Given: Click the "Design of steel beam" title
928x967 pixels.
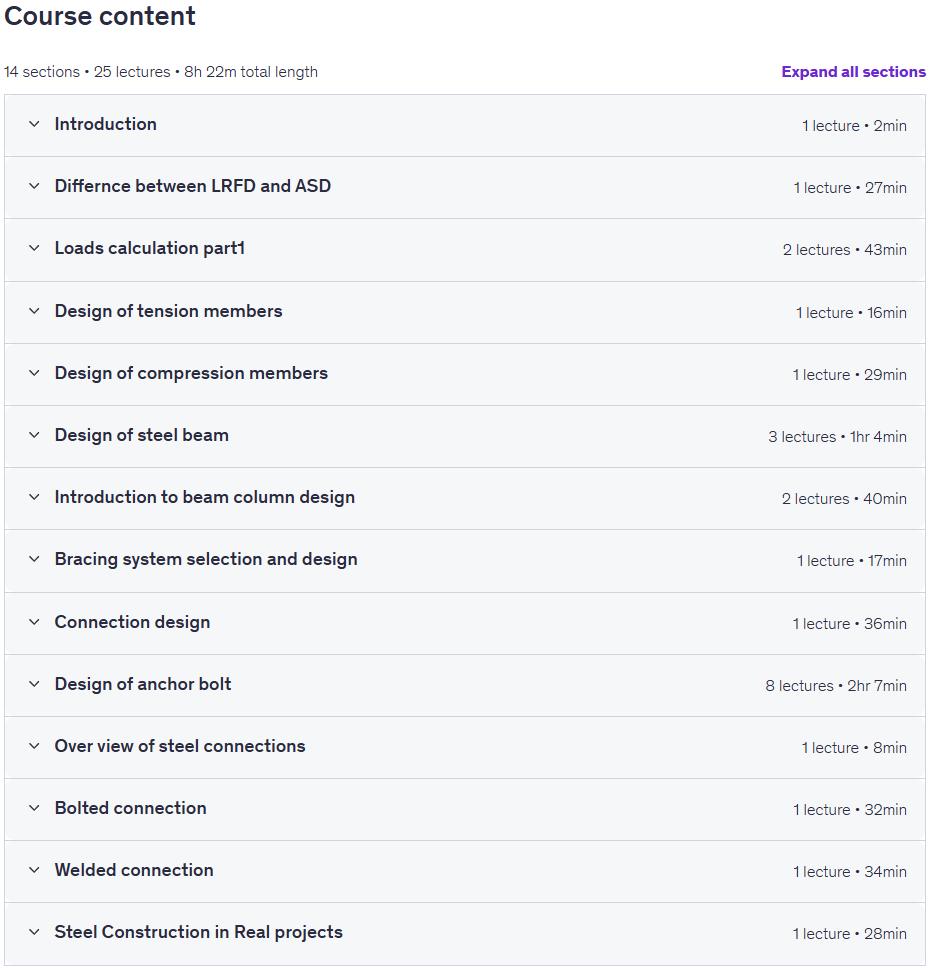Looking at the screenshot, I should pyautogui.click(x=141, y=435).
